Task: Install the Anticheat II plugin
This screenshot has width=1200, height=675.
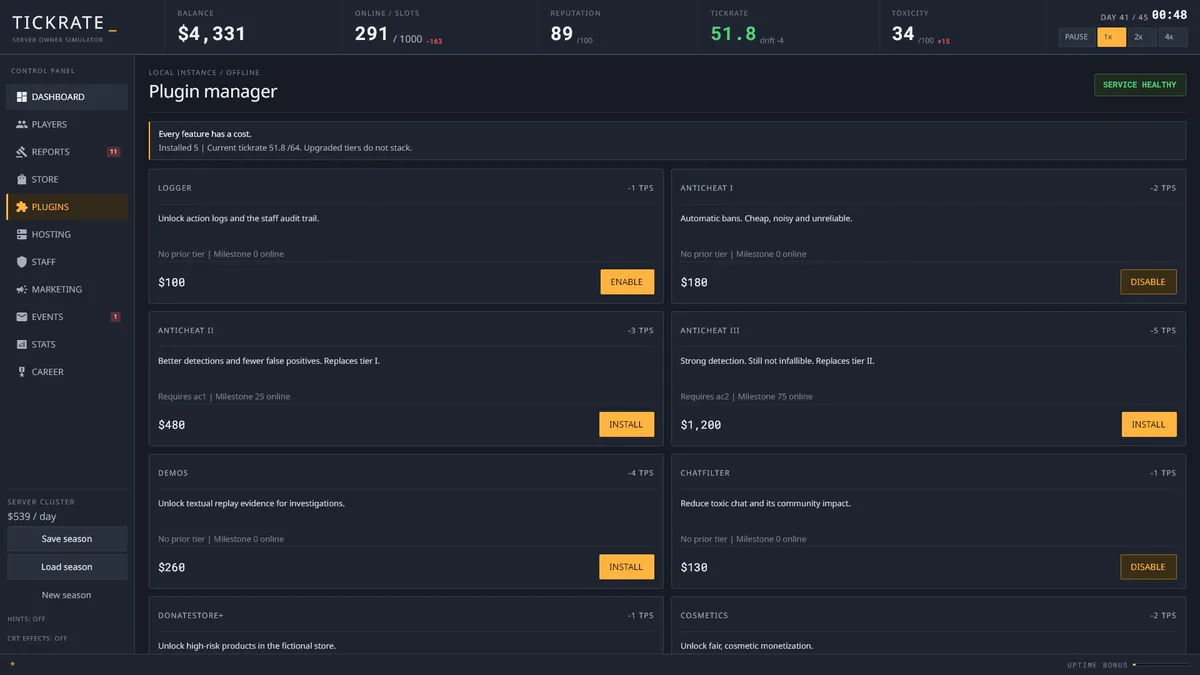Action: (627, 424)
